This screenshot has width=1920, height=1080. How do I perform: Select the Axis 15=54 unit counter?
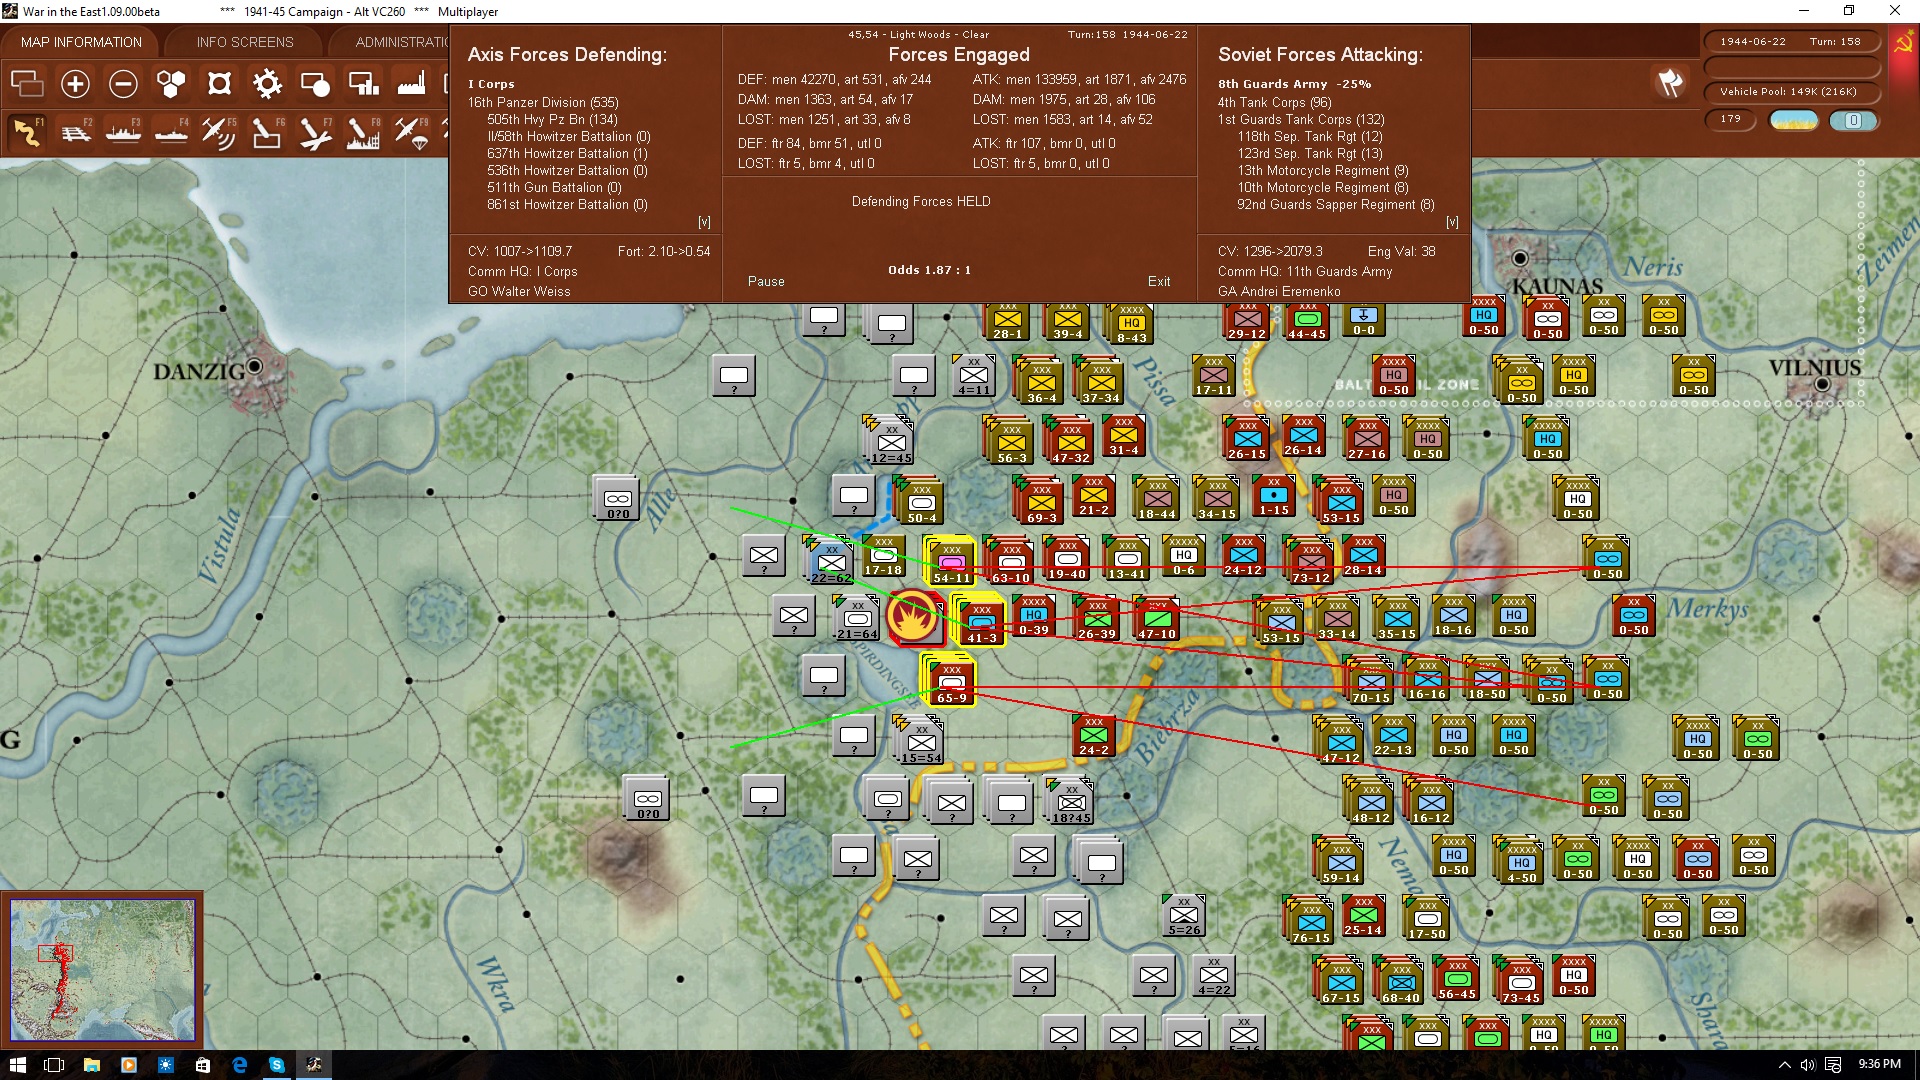click(x=921, y=742)
